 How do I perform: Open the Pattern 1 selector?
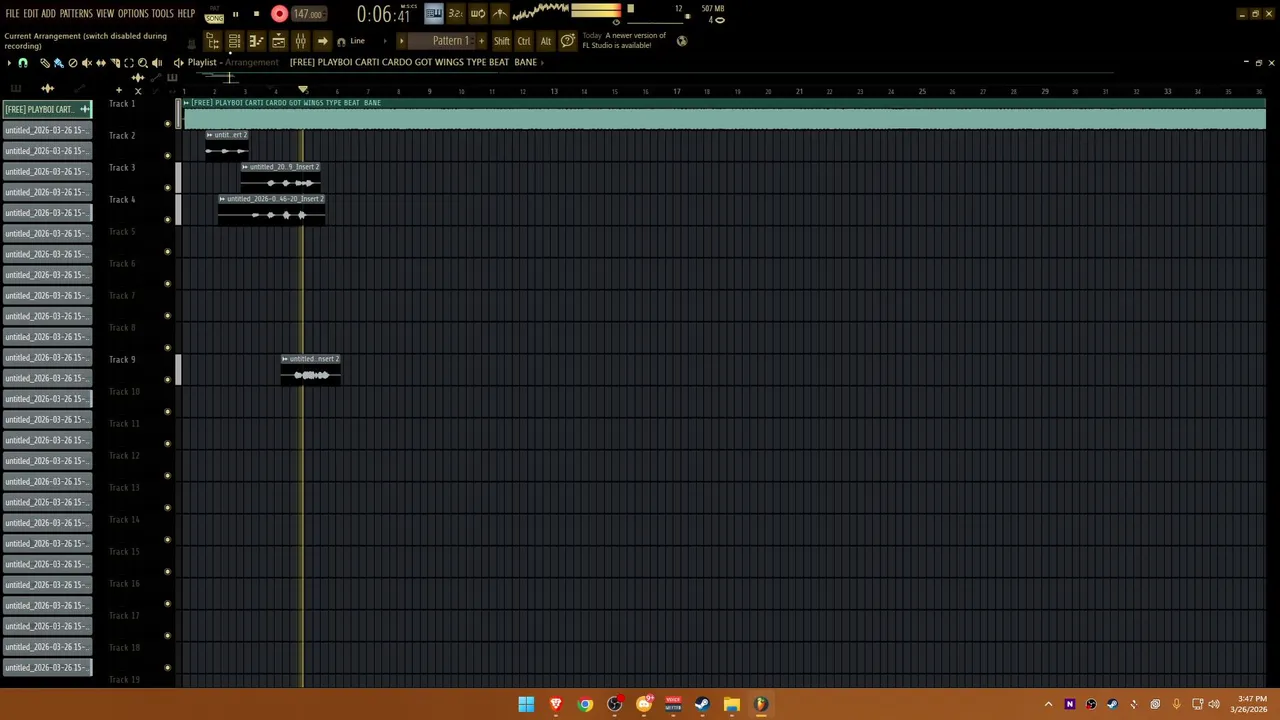coord(441,41)
